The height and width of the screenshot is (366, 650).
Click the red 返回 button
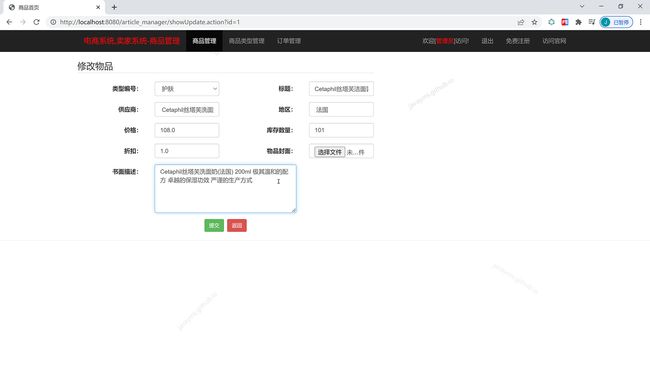tap(237, 225)
